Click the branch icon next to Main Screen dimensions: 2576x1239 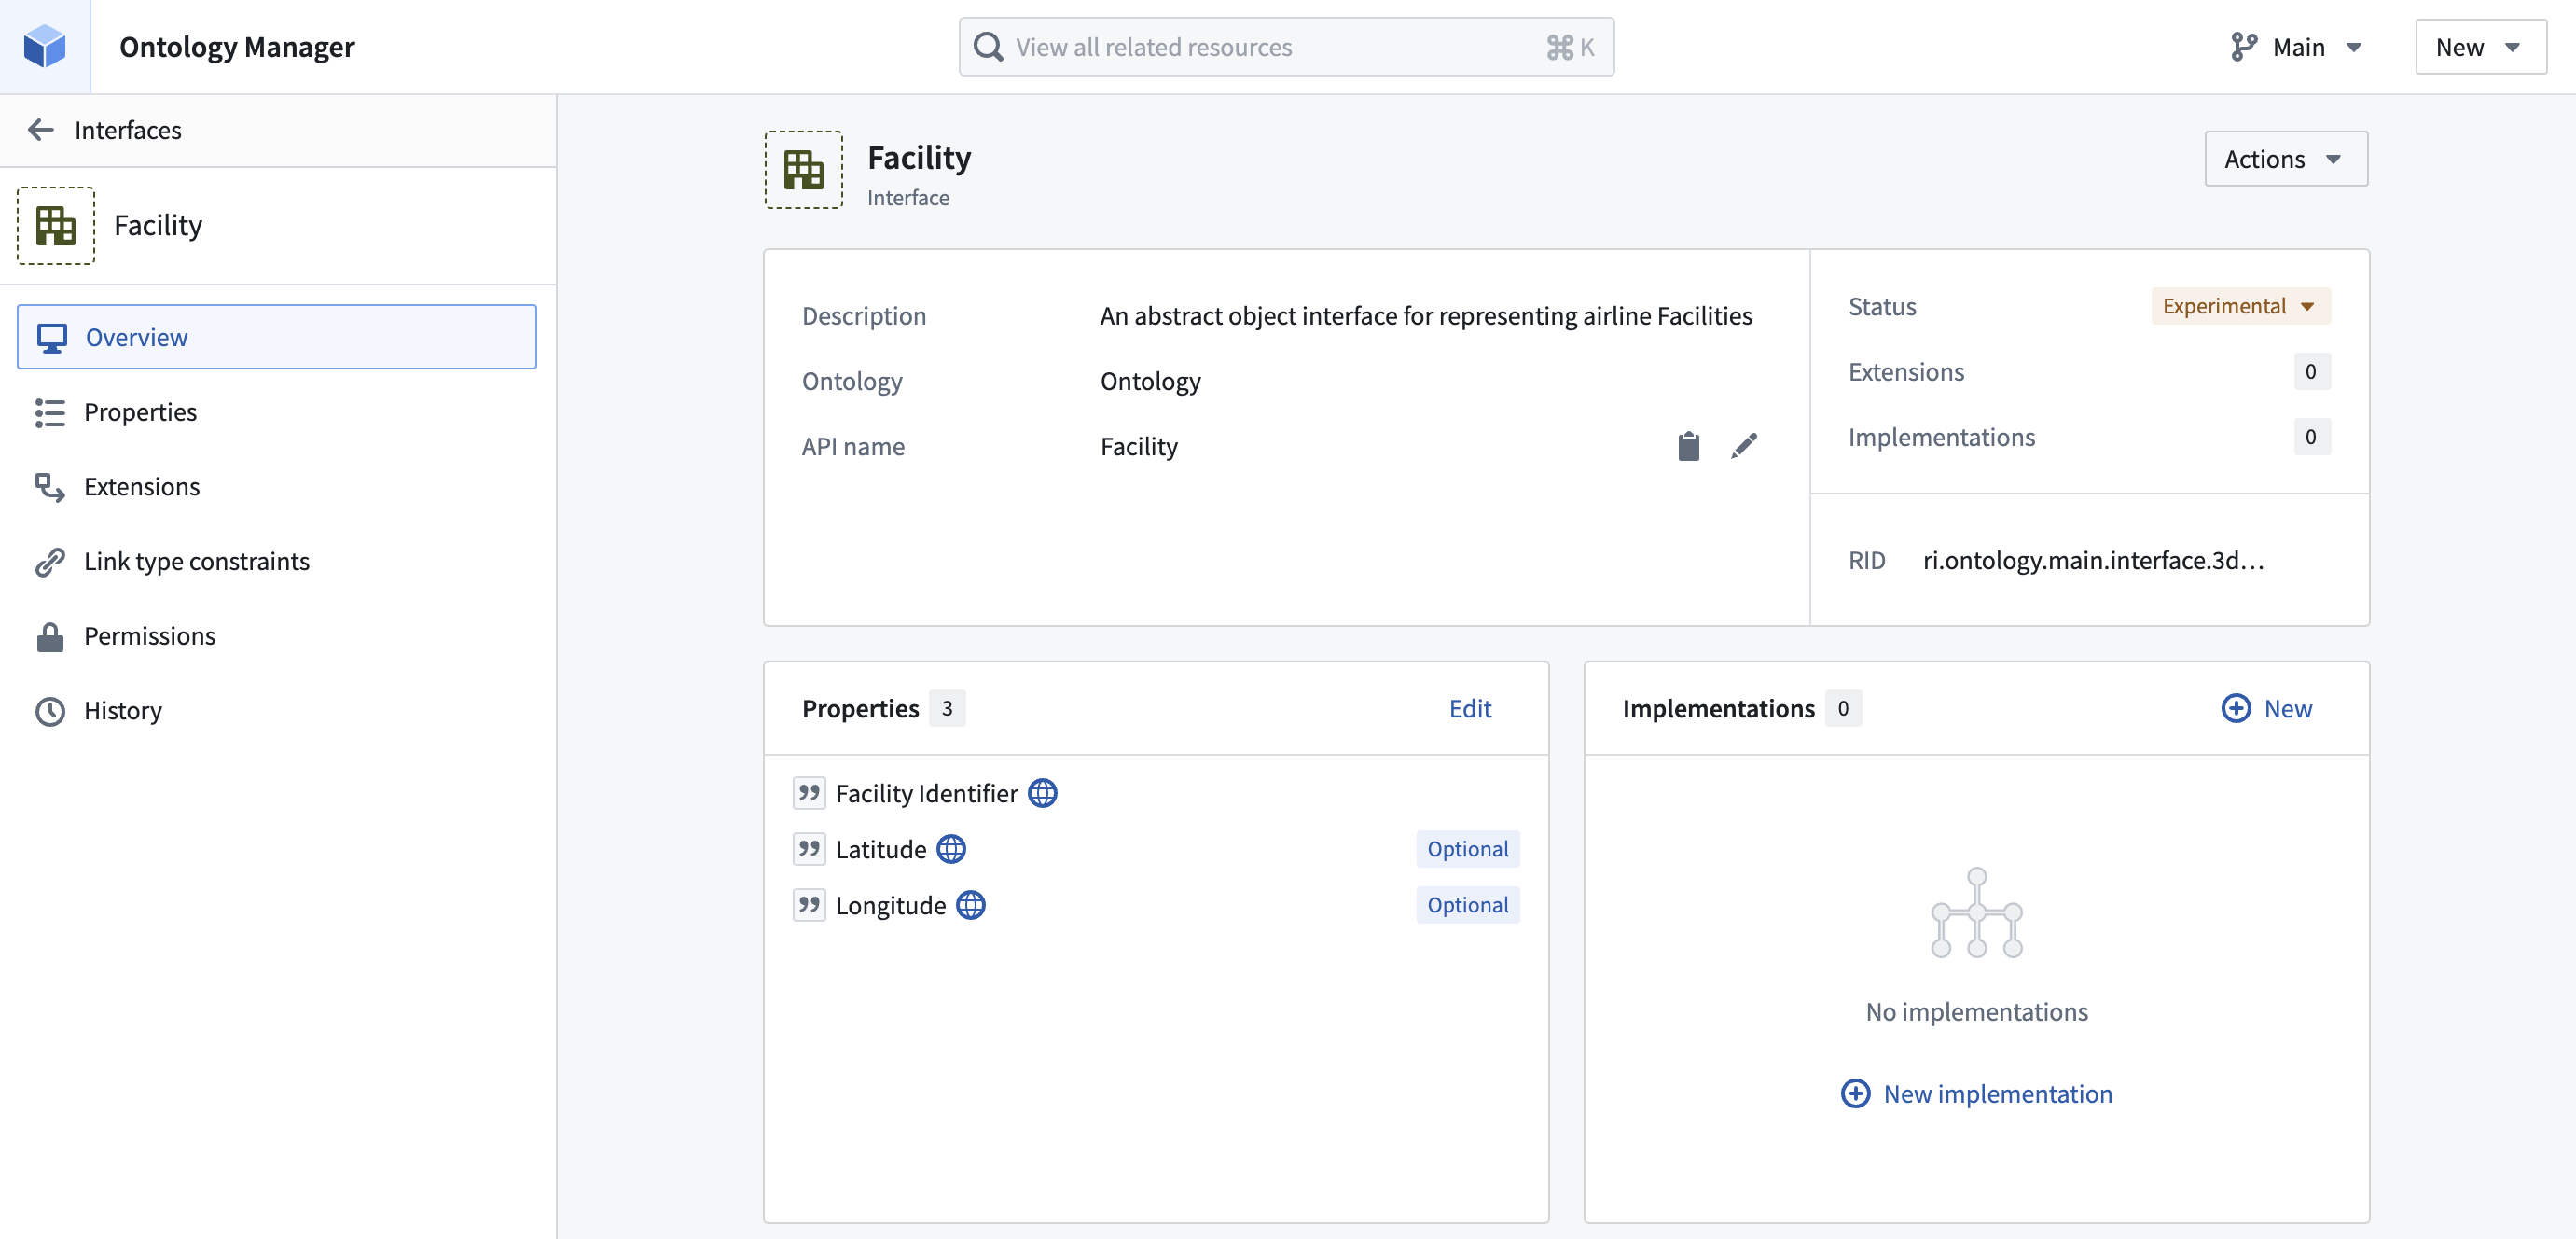(x=2243, y=47)
